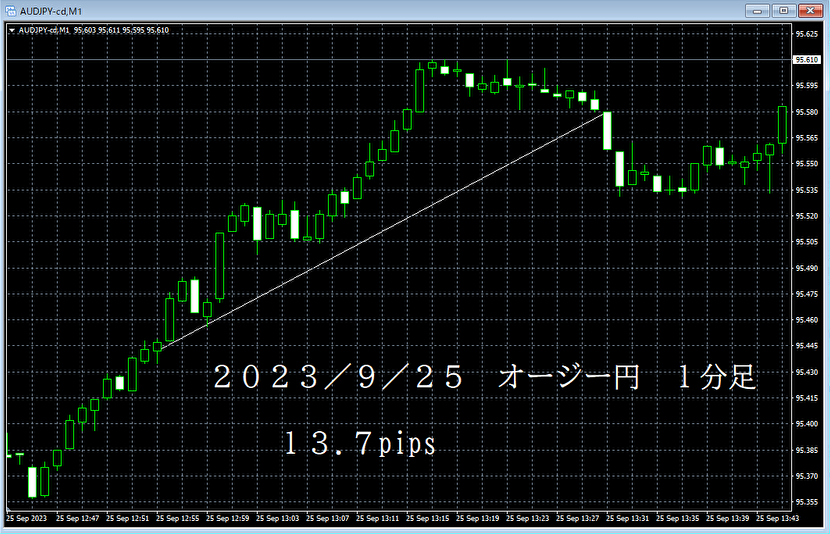
Task: Click price scale value 95.385
Action: [x=807, y=450]
